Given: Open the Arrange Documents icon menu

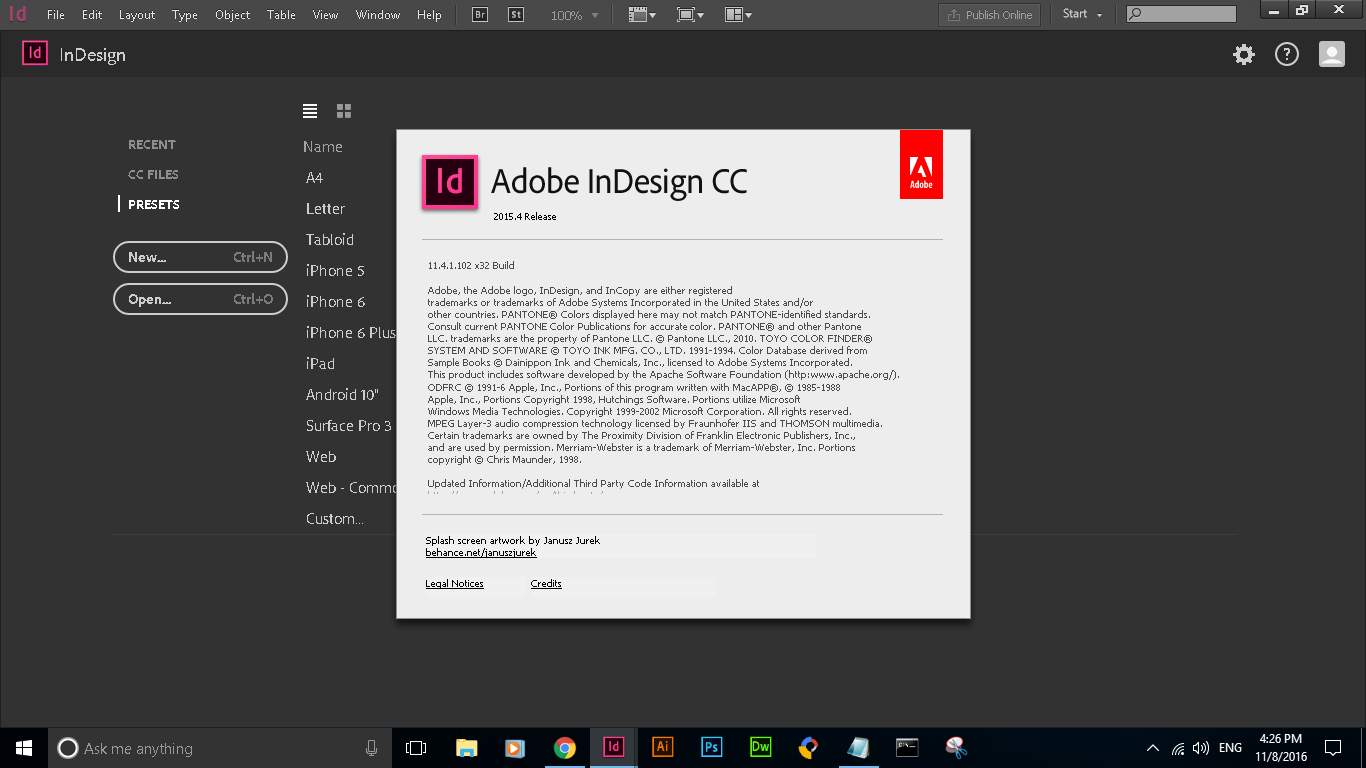Looking at the screenshot, I should pos(738,15).
